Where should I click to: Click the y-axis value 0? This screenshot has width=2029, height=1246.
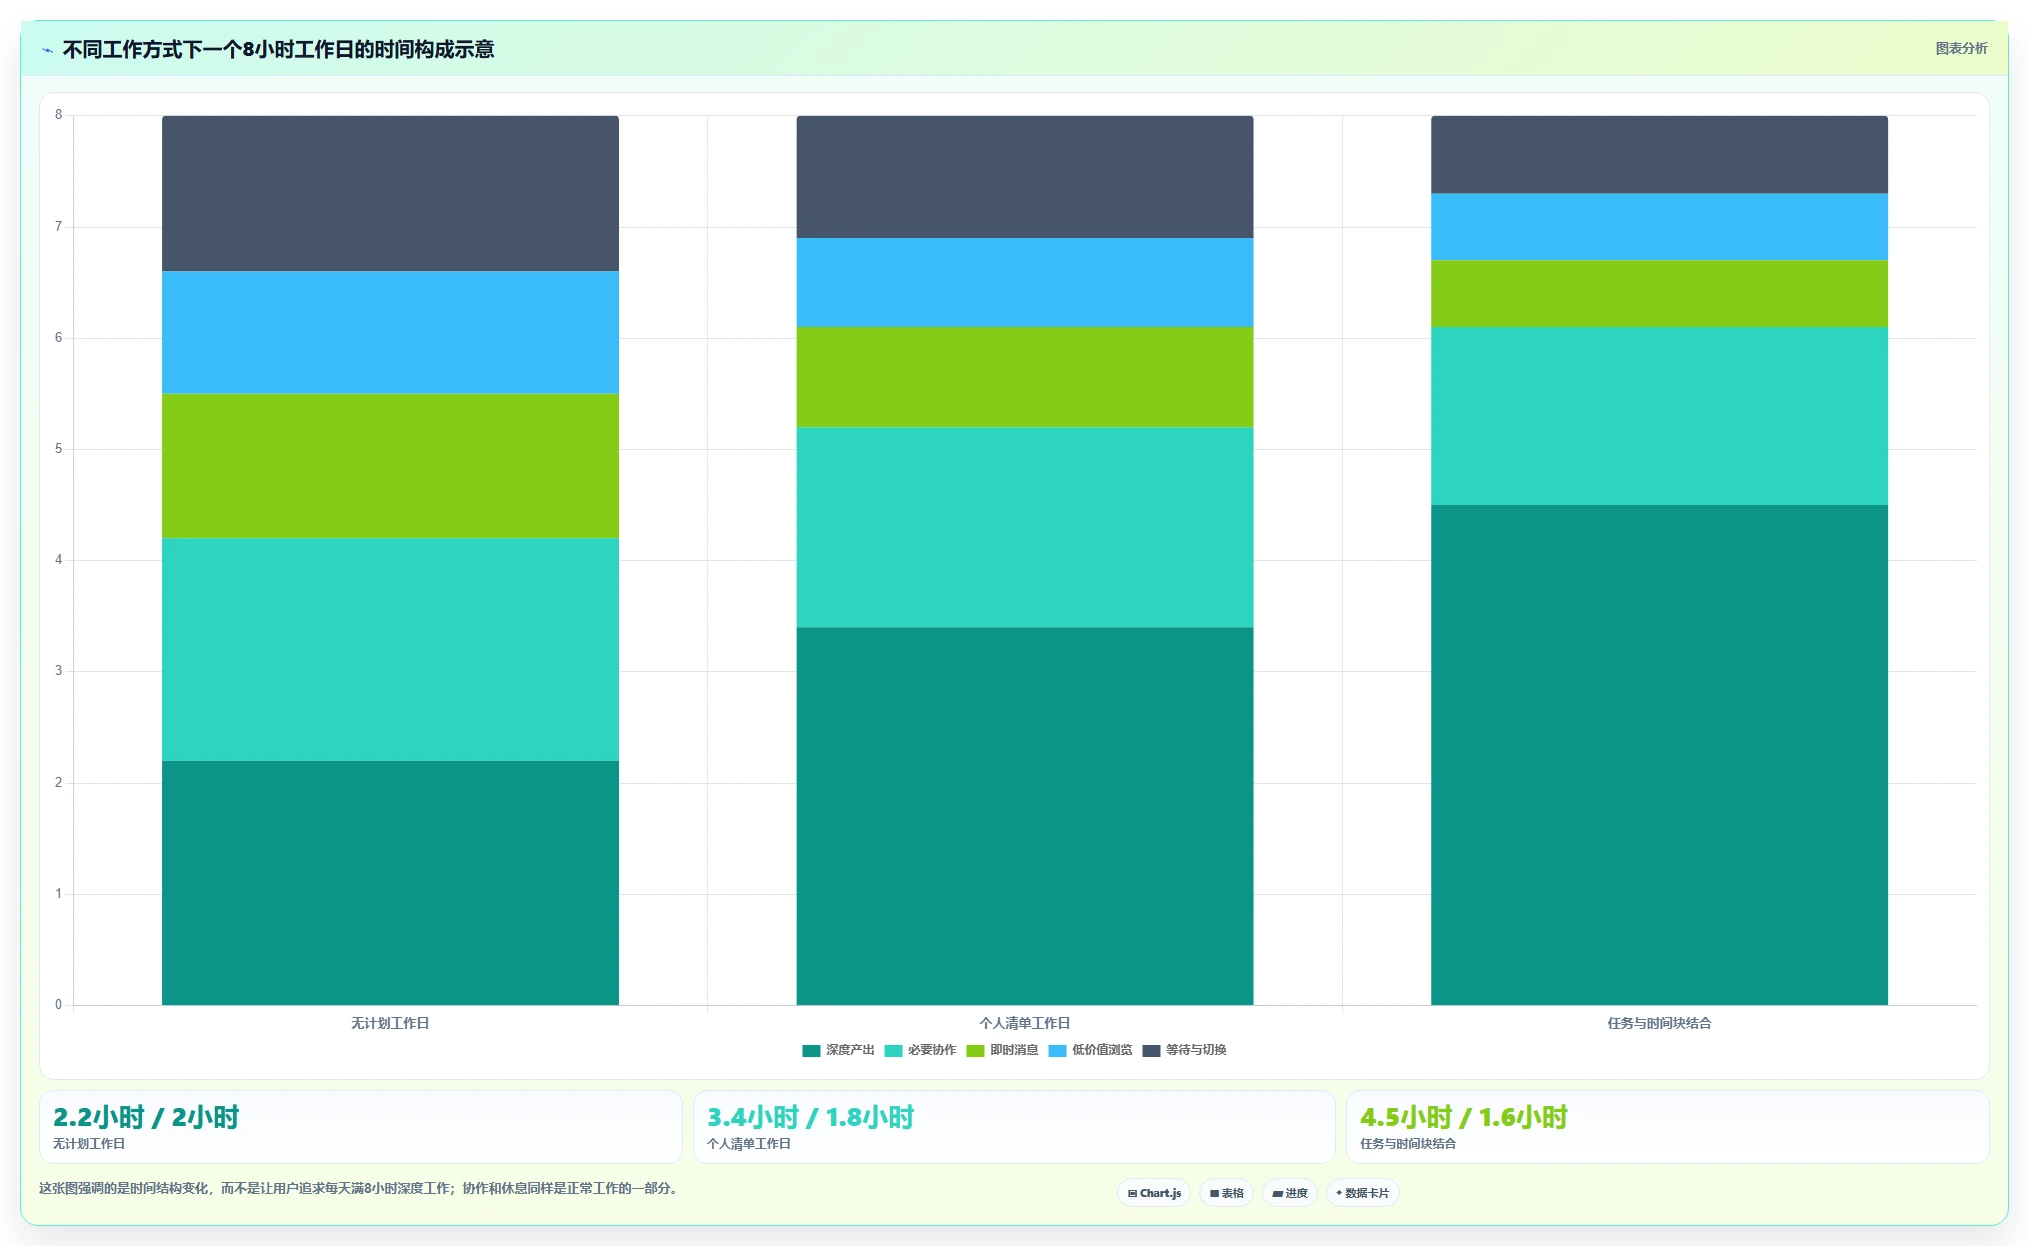tap(58, 1005)
